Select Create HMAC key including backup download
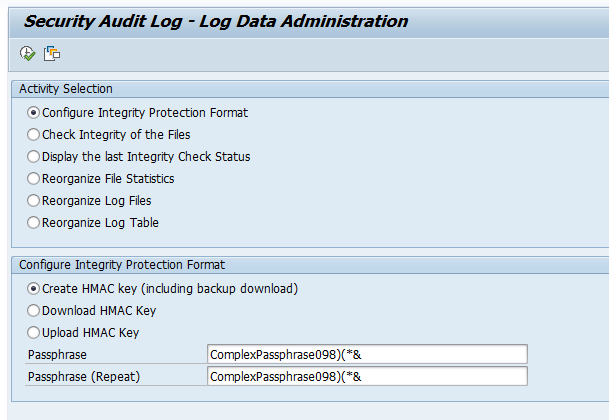 [34, 289]
